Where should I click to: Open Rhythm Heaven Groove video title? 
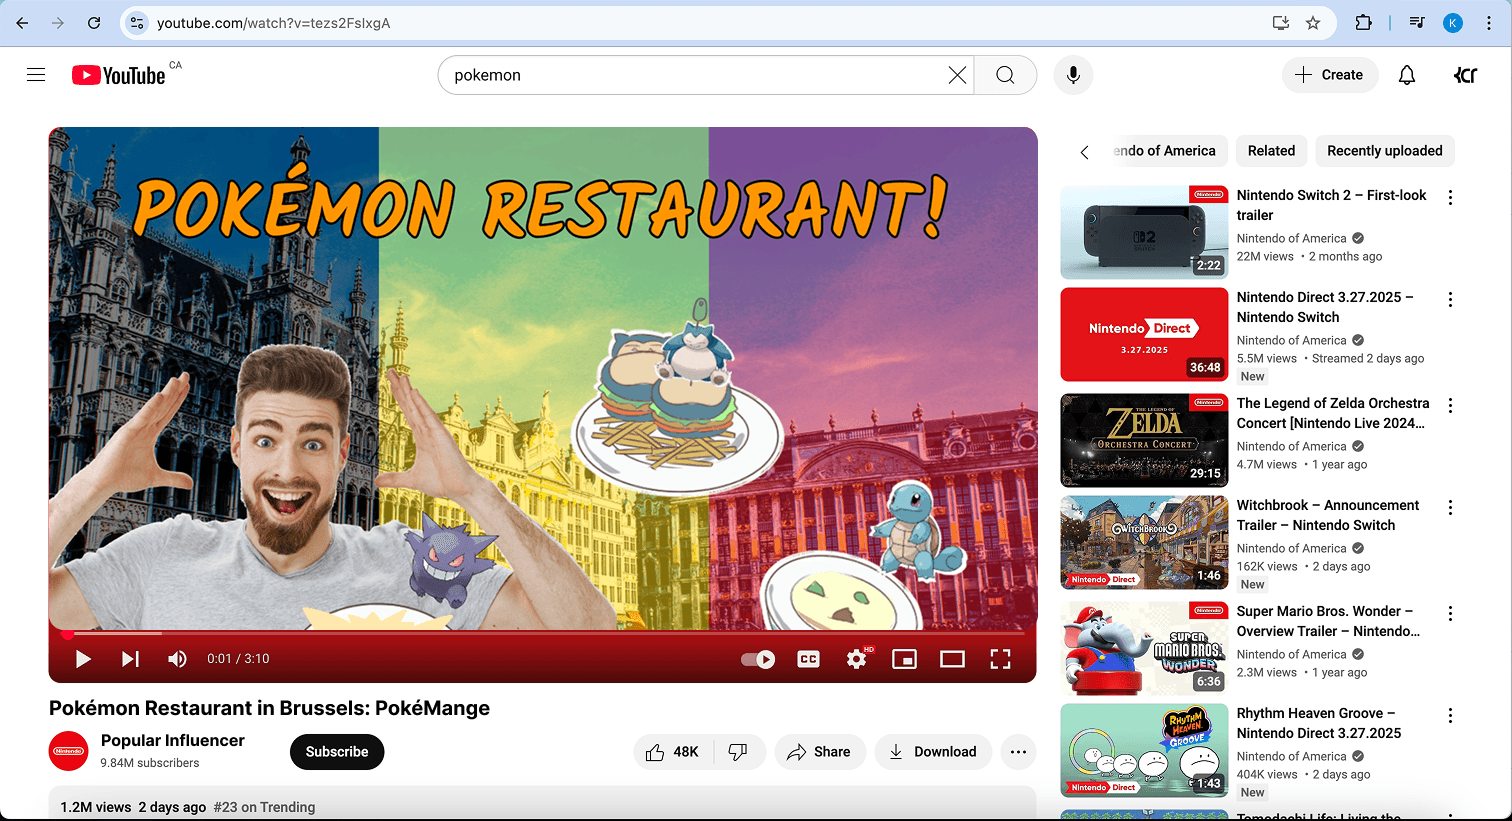click(1319, 723)
